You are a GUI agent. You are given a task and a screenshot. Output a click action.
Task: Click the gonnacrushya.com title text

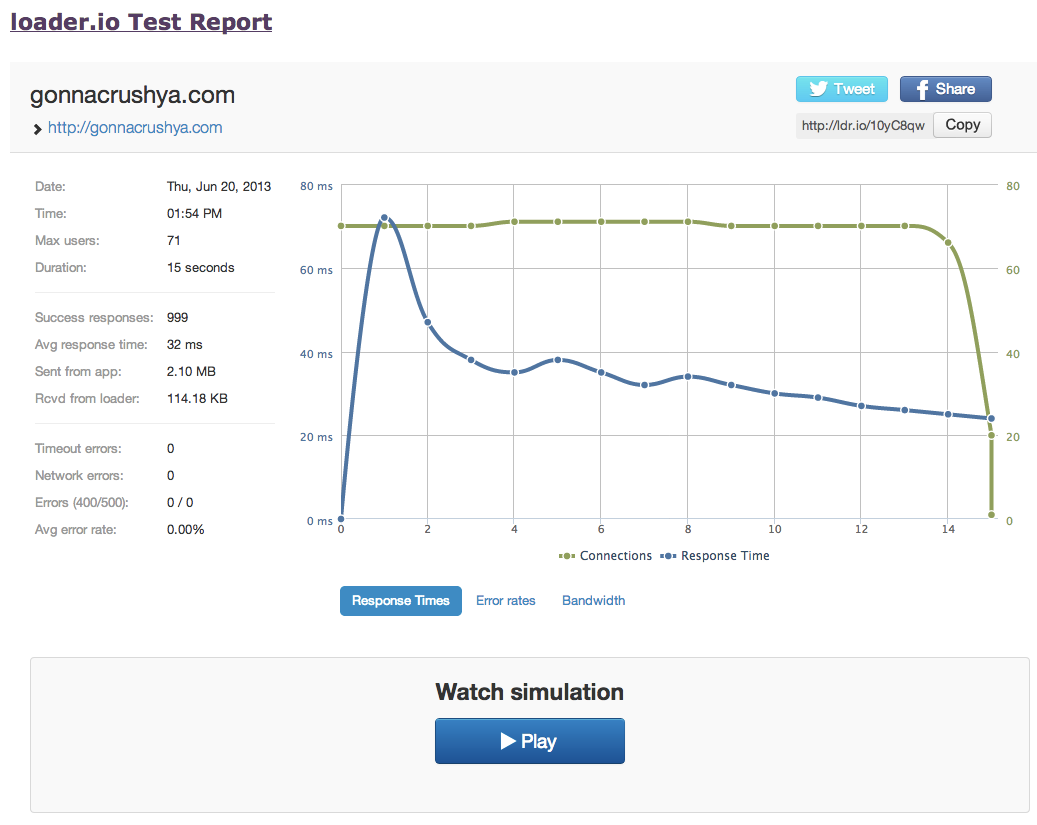pos(132,95)
